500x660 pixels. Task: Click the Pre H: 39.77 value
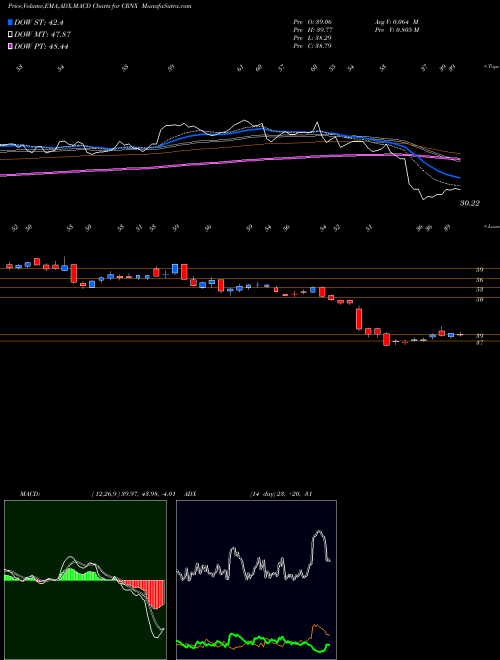coord(312,30)
